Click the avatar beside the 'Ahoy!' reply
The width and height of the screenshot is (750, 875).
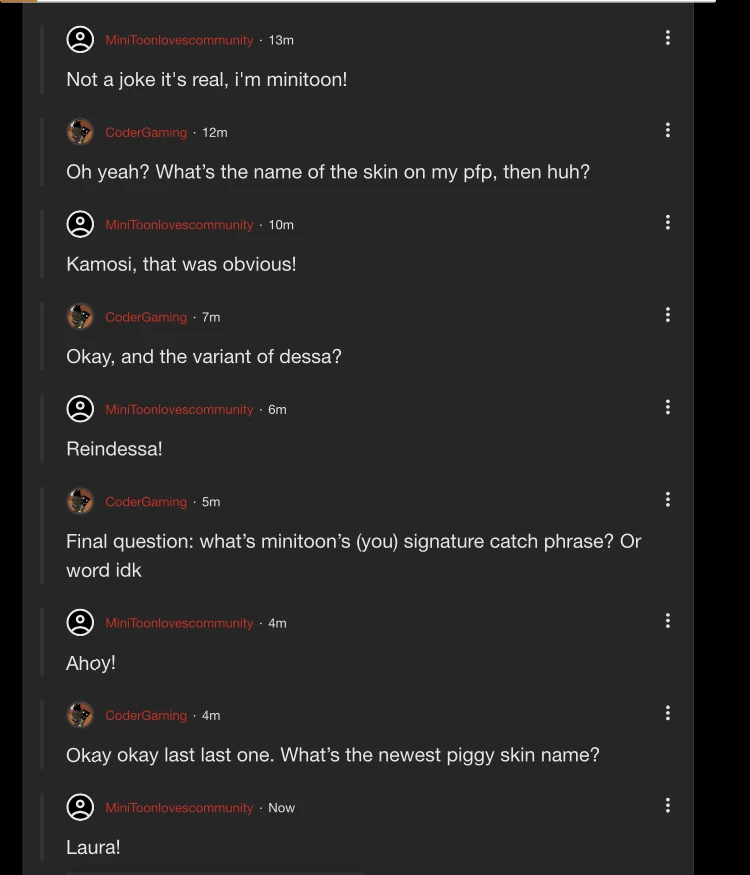tap(80, 622)
